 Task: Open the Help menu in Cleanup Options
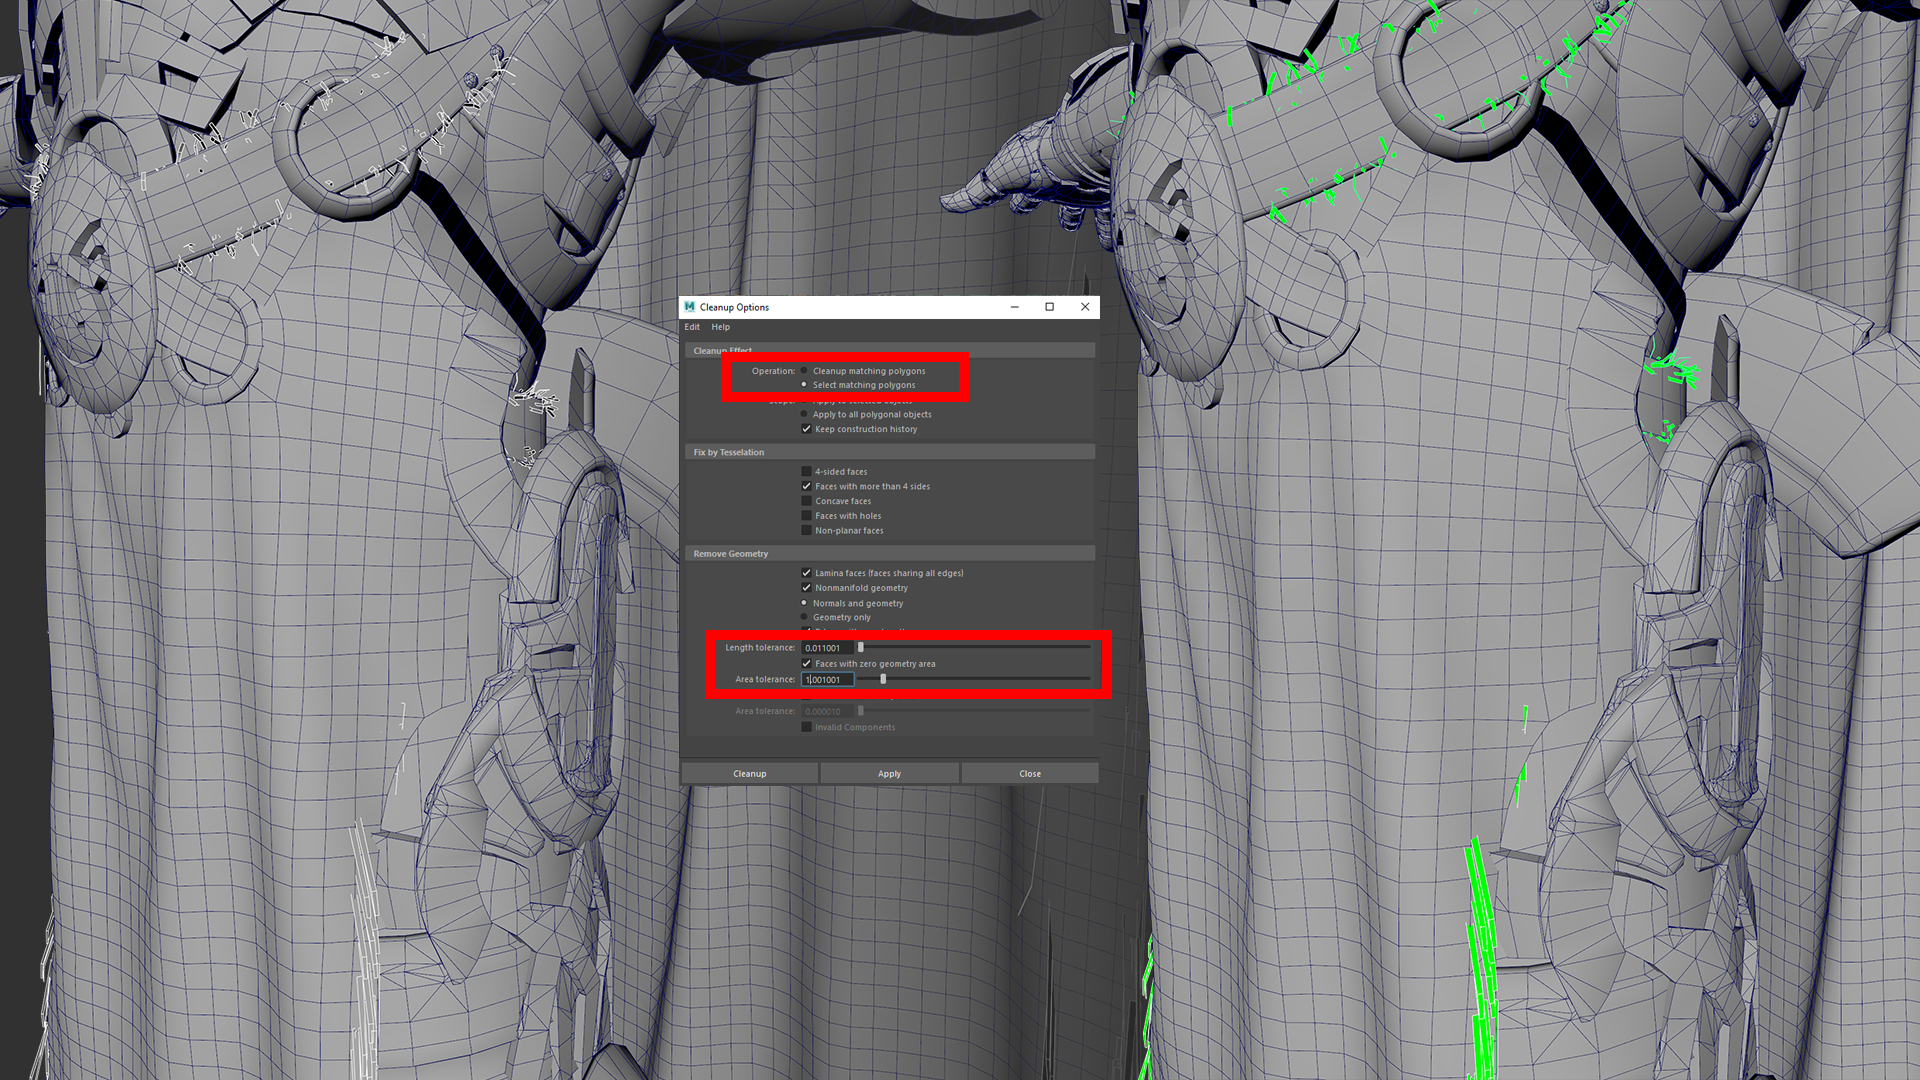point(720,327)
